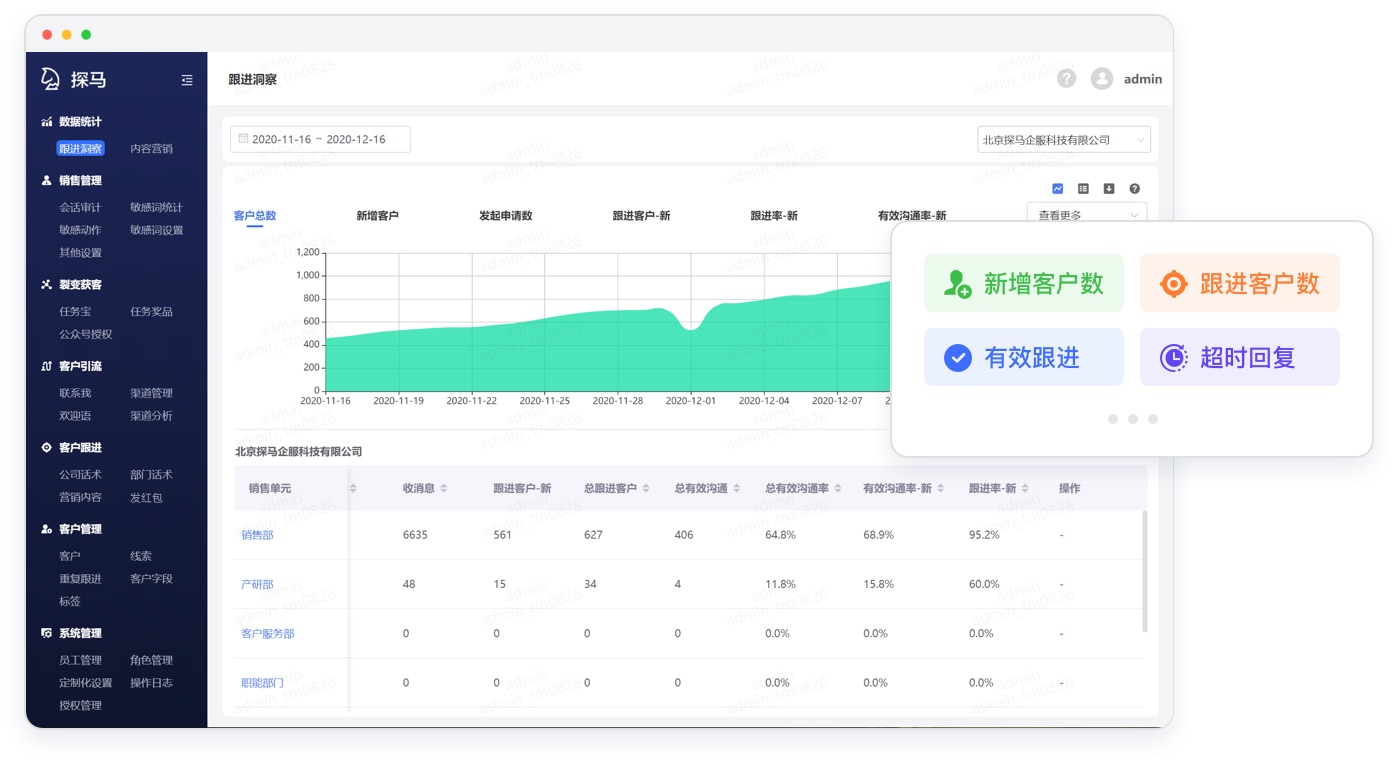Sort the 收消息 column
Image resolution: width=1398 pixels, height=764 pixels.
(444, 488)
